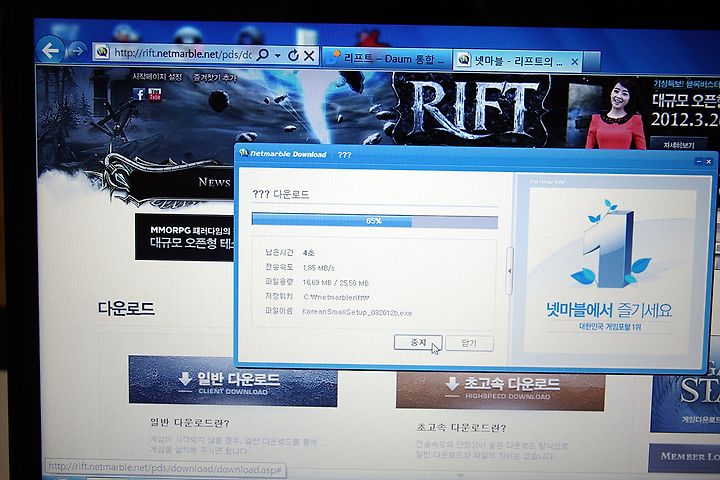Screen dimensions: 720x480
Task: Click the 시작페이지 설정 link
Action: coord(157,77)
